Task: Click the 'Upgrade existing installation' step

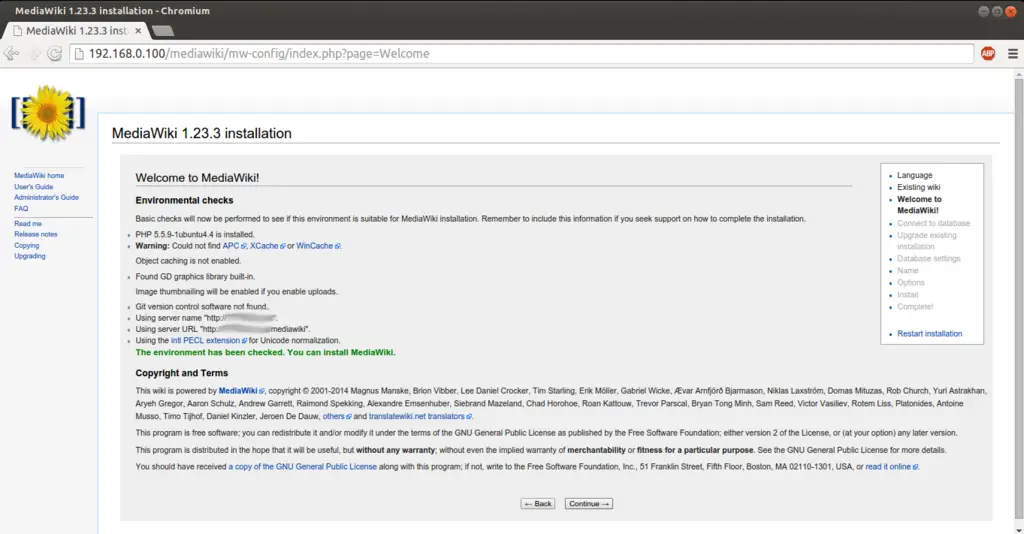Action: coord(927,241)
